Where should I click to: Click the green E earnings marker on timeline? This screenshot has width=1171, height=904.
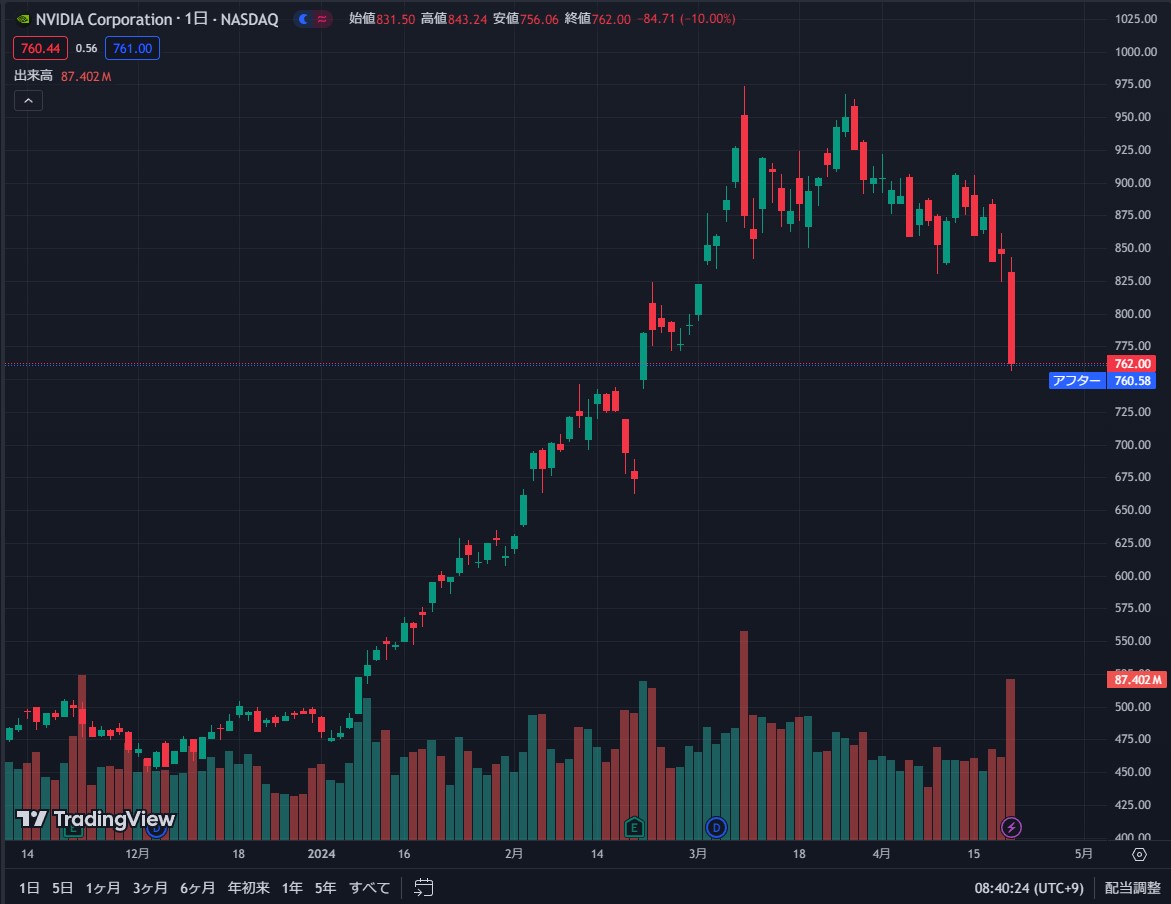coord(633,827)
